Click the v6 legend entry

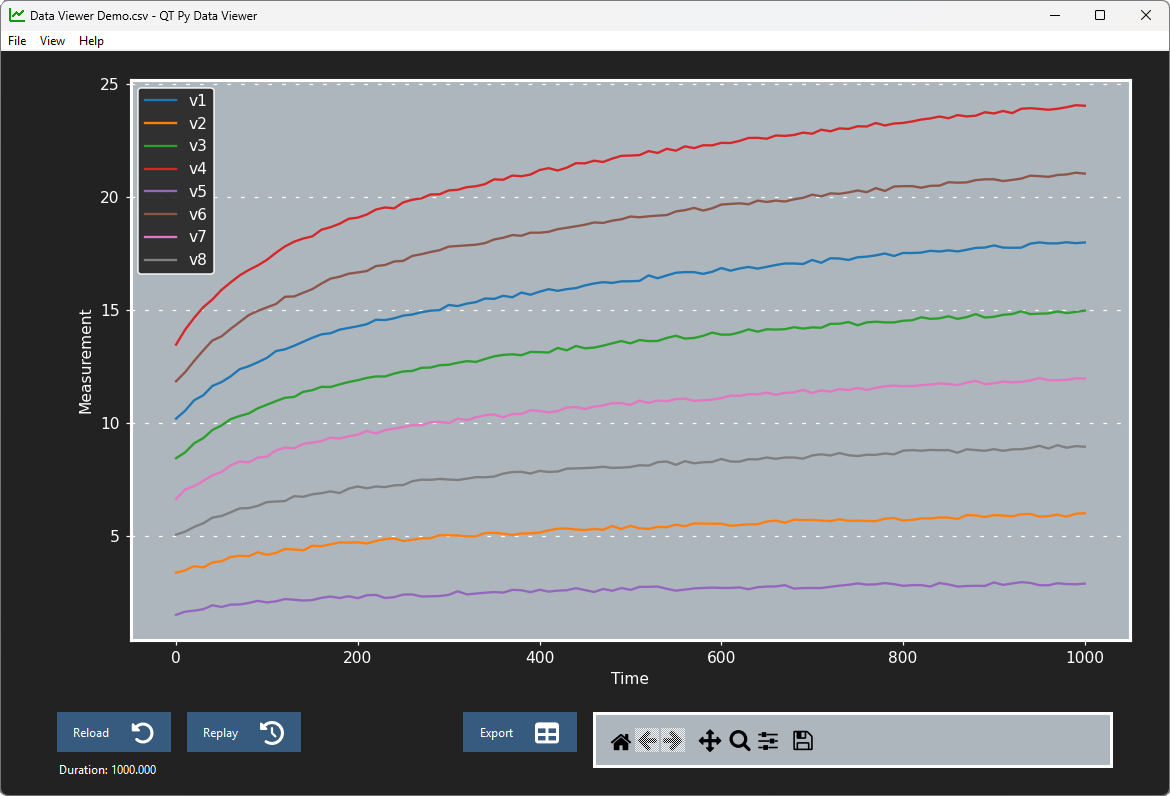coord(175,214)
